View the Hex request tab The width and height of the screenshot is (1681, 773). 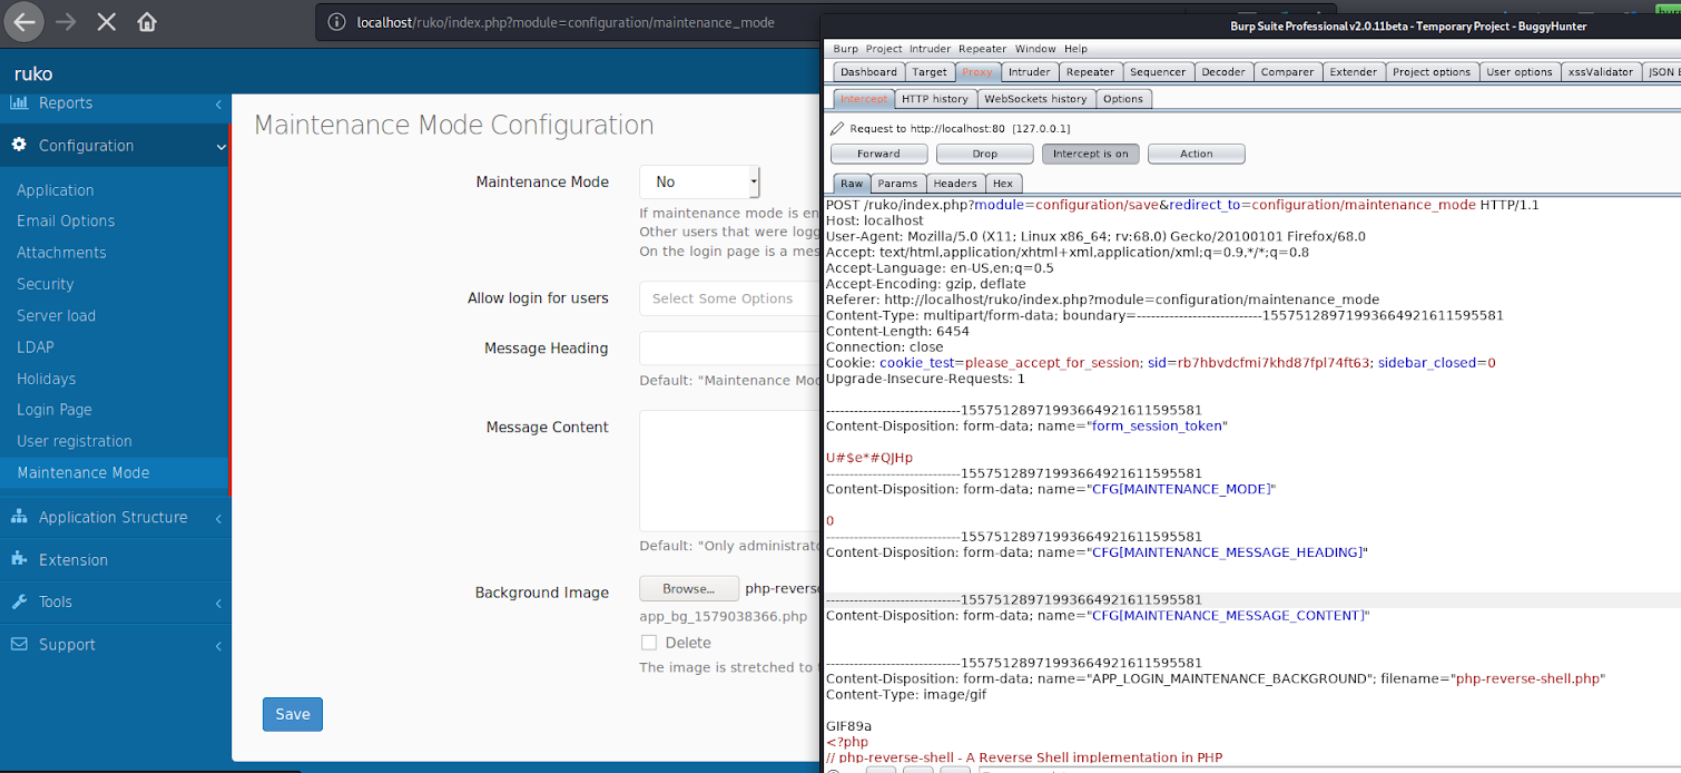tap(1003, 183)
